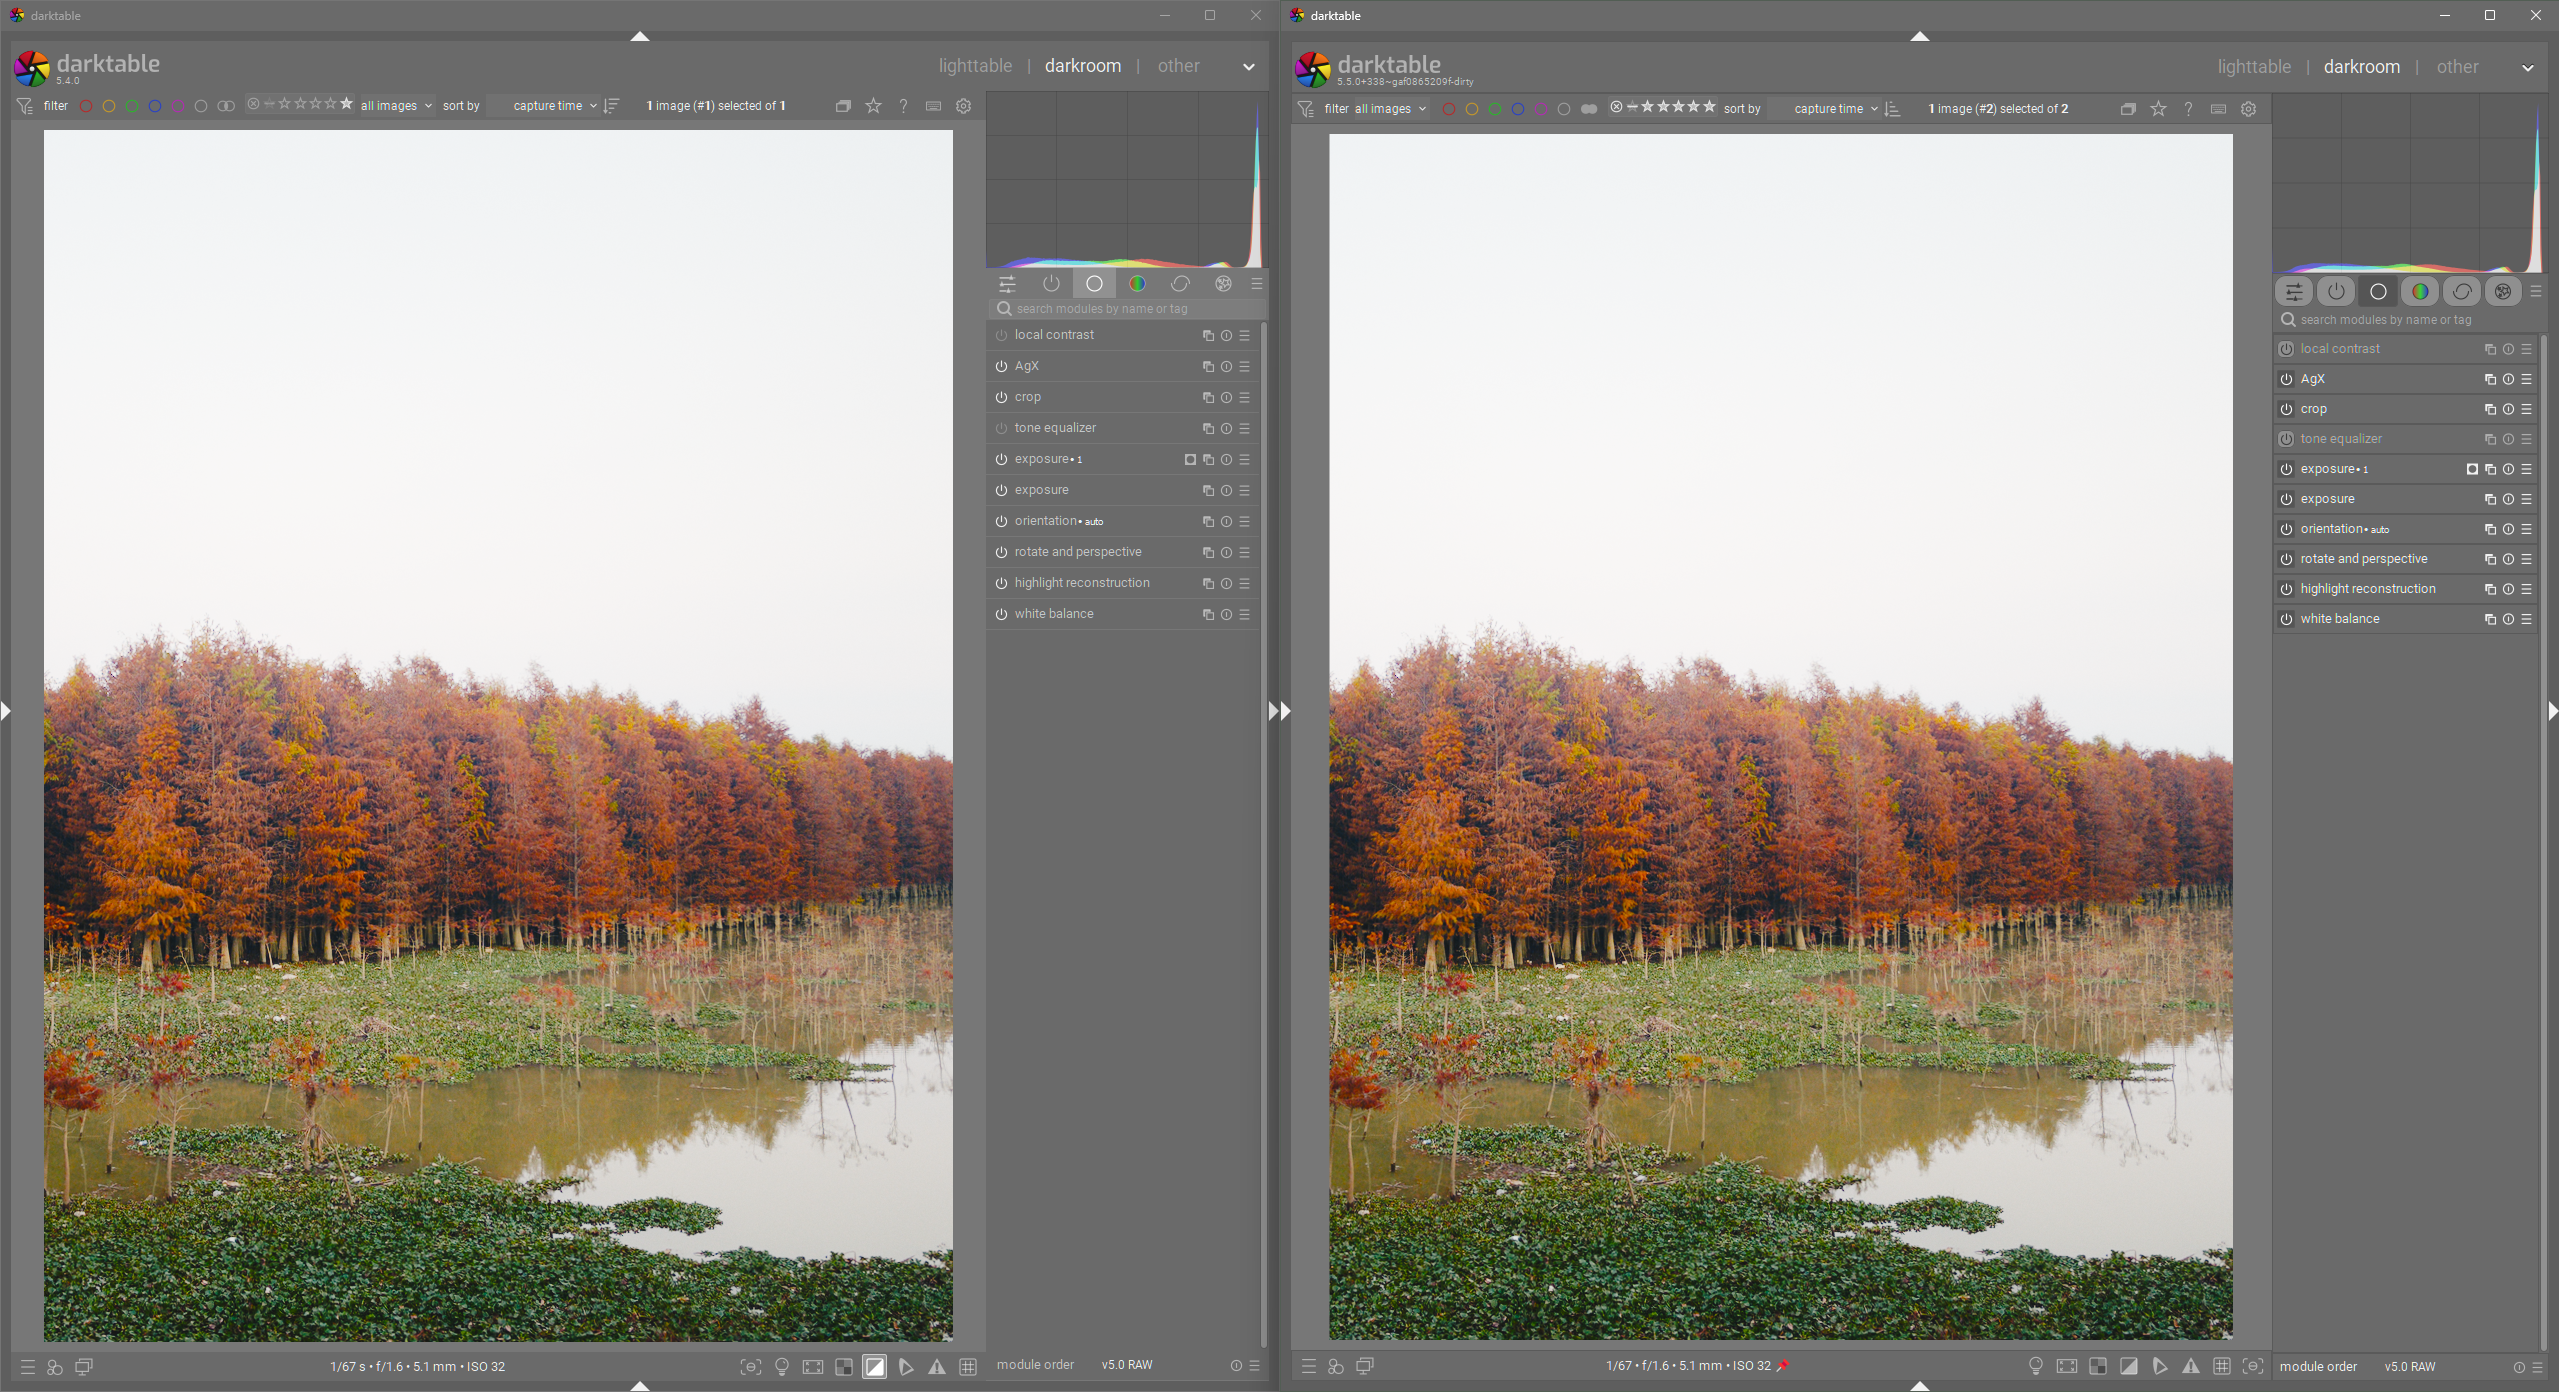The width and height of the screenshot is (2559, 1392).
Task: Click focus peaking icon in left window
Action: tap(751, 1367)
